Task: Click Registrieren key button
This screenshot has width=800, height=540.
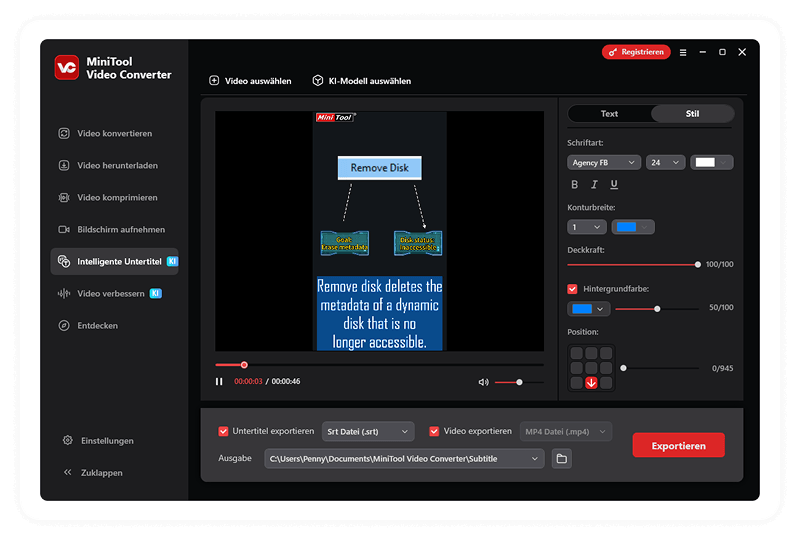Action: 636,52
